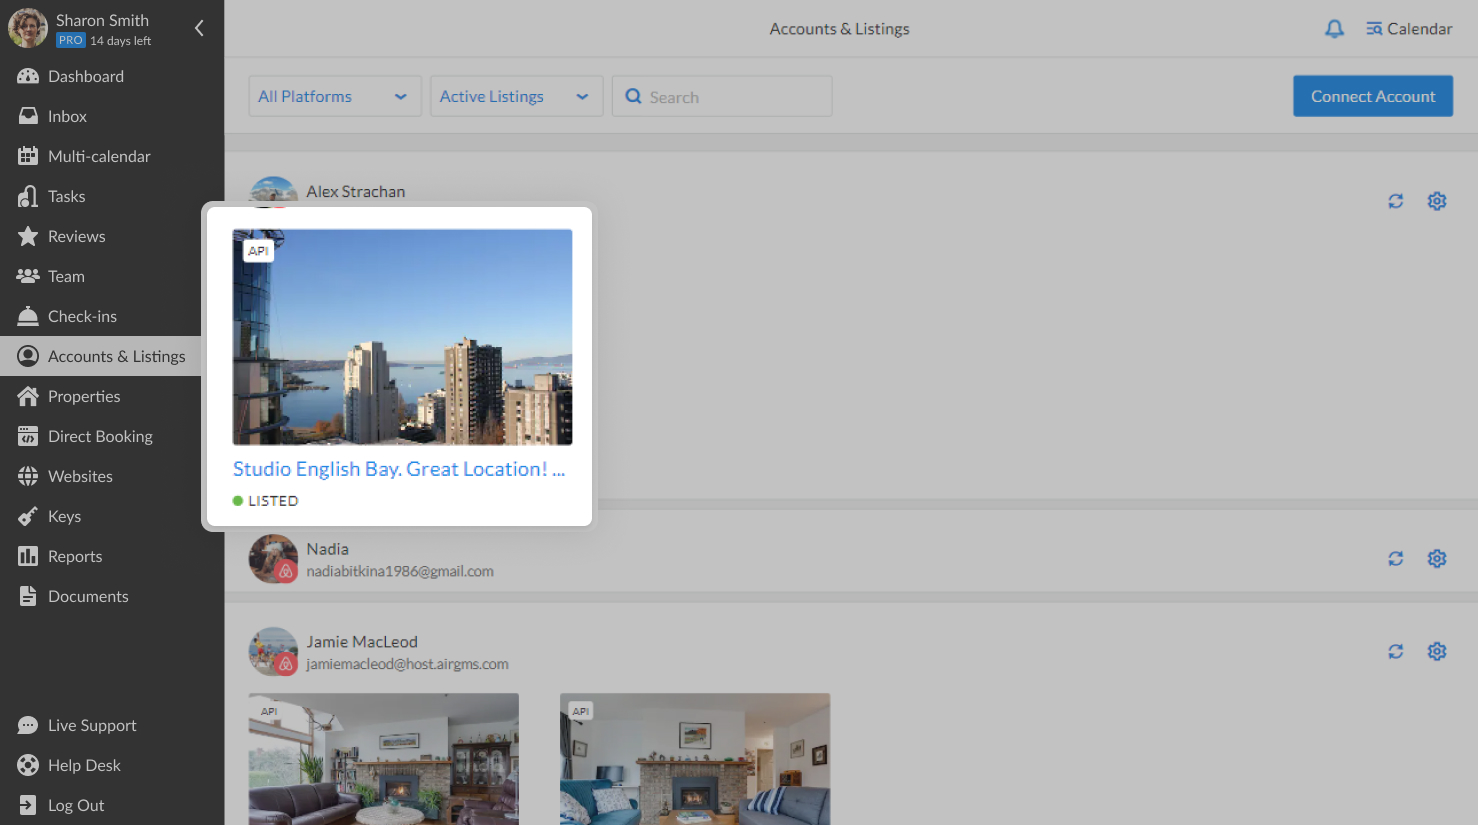Click the Connect Account button
Viewport: 1478px width, 825px height.
[1372, 96]
